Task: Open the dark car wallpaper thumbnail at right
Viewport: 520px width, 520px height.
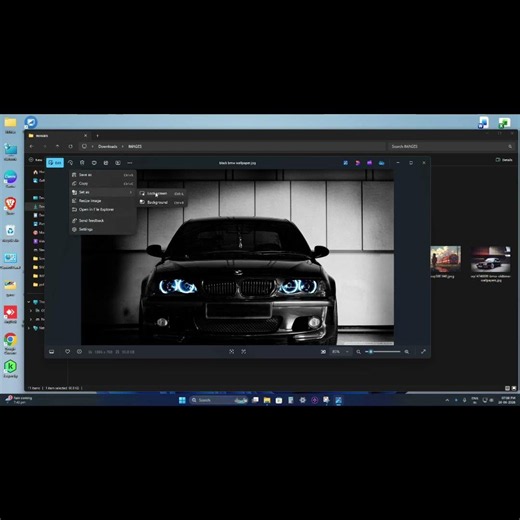Action: (491, 259)
